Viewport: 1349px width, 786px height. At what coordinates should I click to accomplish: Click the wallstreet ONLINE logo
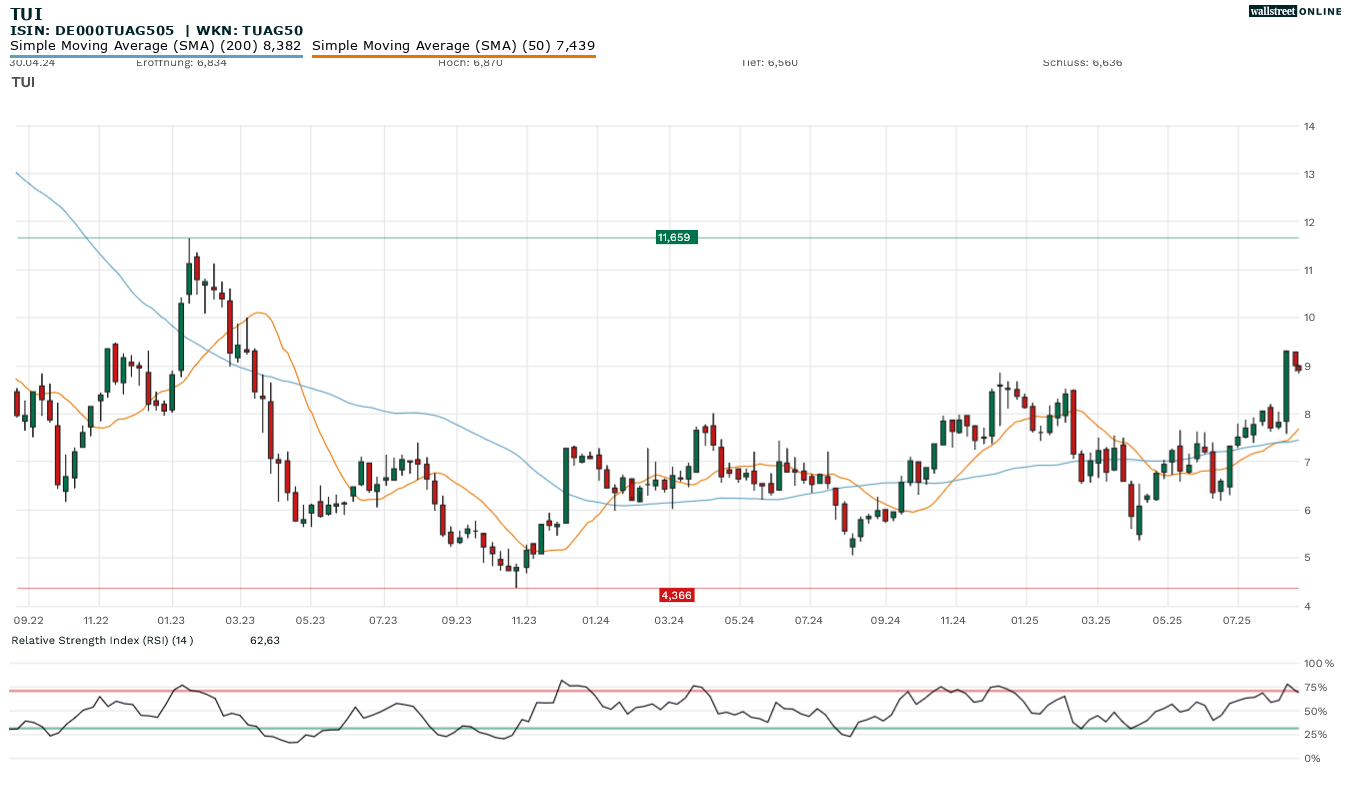[x=1295, y=11]
